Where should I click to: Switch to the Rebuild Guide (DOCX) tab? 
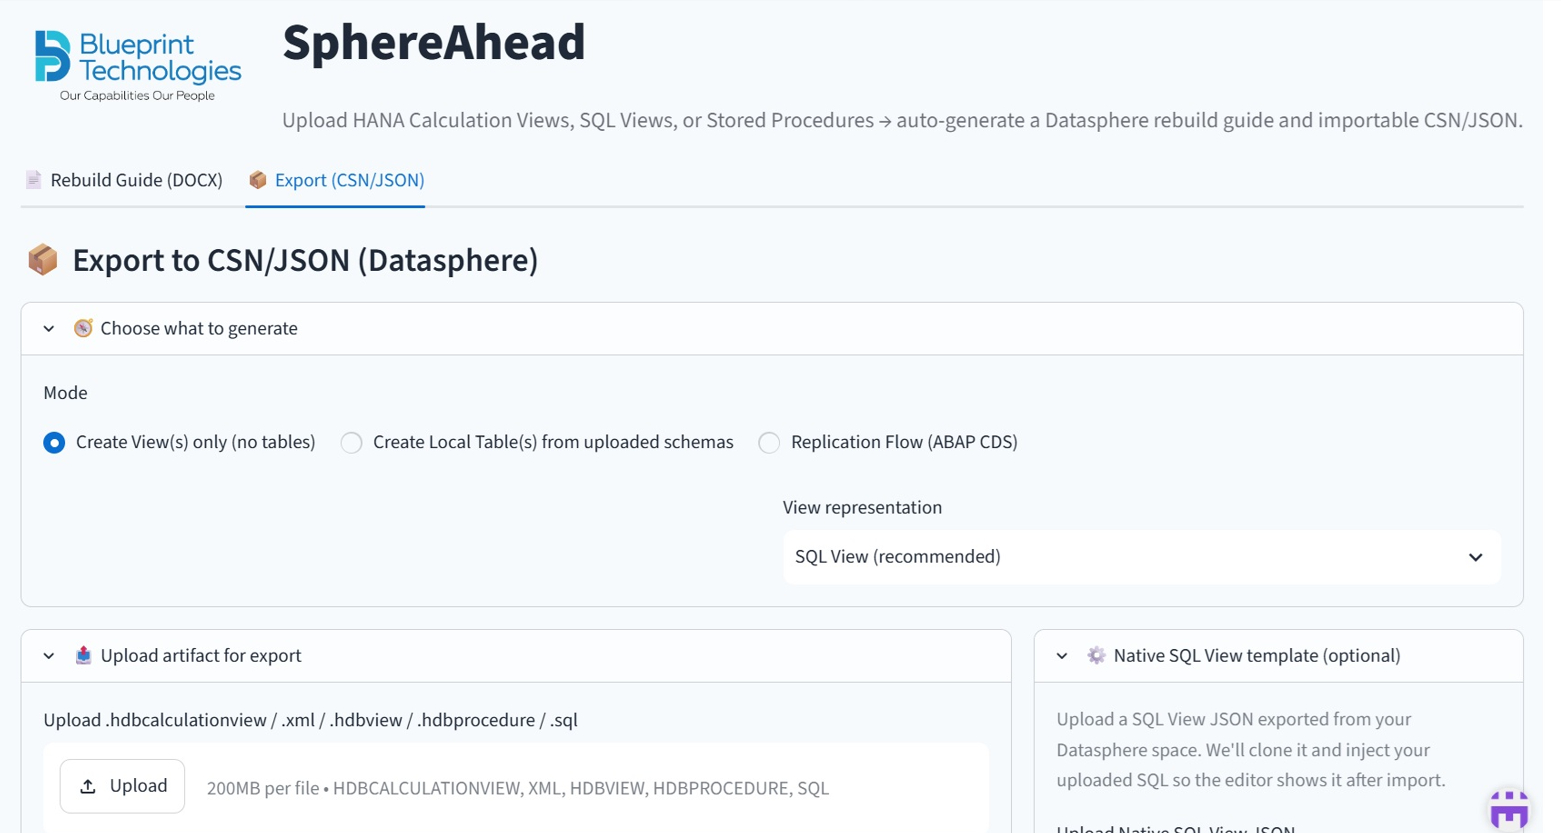click(124, 180)
